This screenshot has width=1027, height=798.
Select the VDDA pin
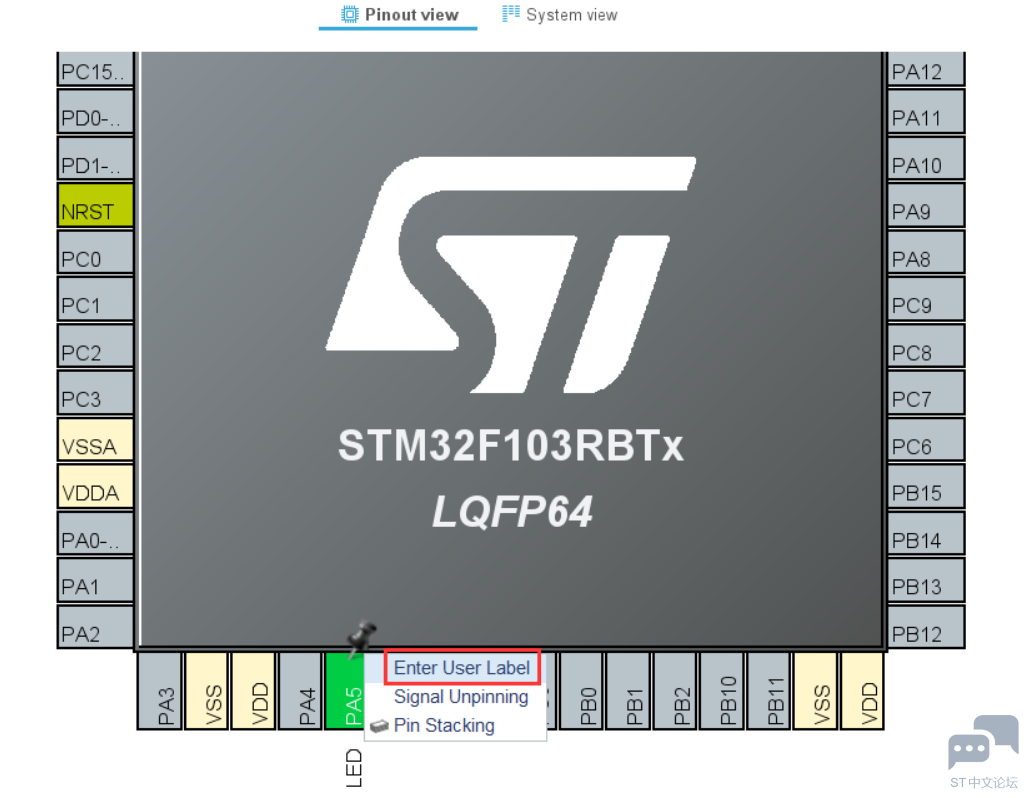coord(95,493)
